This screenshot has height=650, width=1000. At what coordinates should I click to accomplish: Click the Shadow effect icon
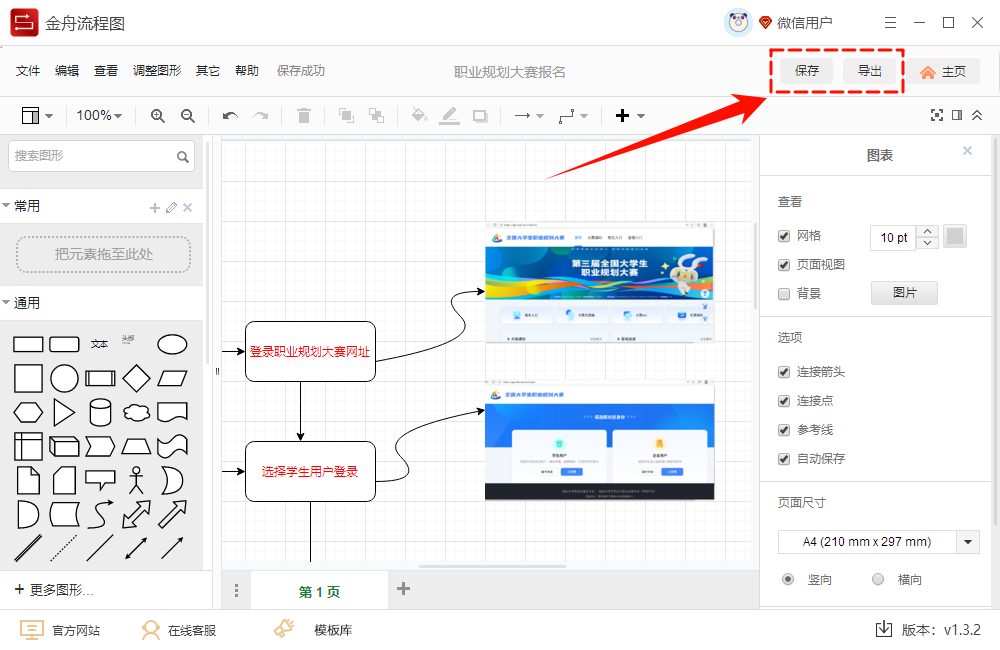[481, 116]
